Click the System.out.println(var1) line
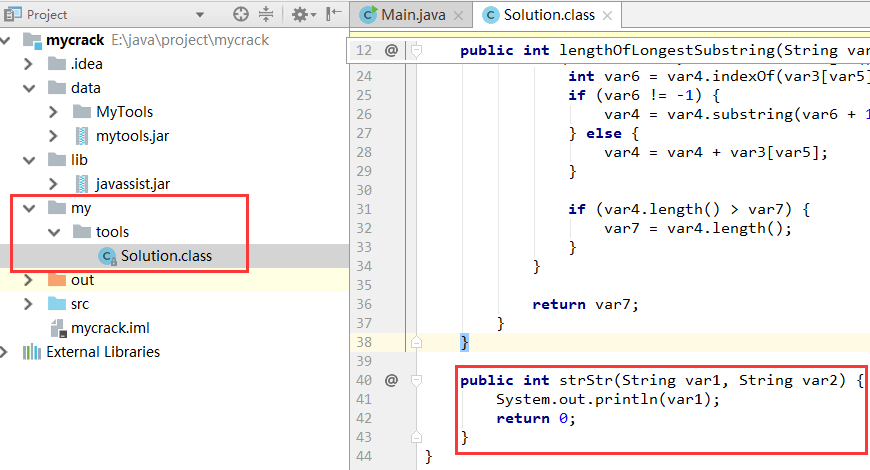870x470 pixels. point(608,400)
